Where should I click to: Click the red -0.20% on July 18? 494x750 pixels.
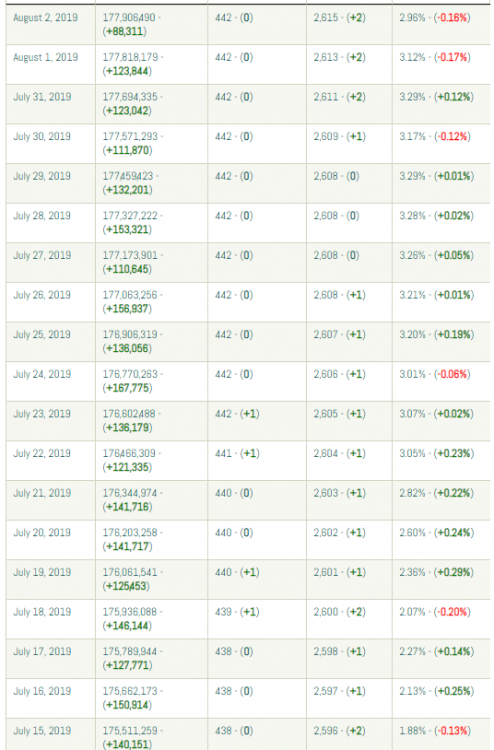tap(452, 612)
